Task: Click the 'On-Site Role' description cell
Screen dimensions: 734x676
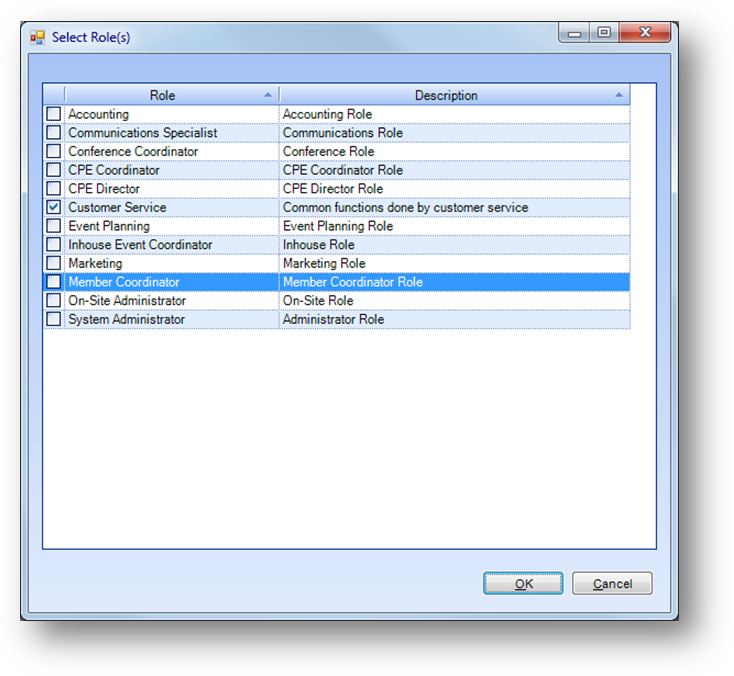Action: pyautogui.click(x=455, y=300)
